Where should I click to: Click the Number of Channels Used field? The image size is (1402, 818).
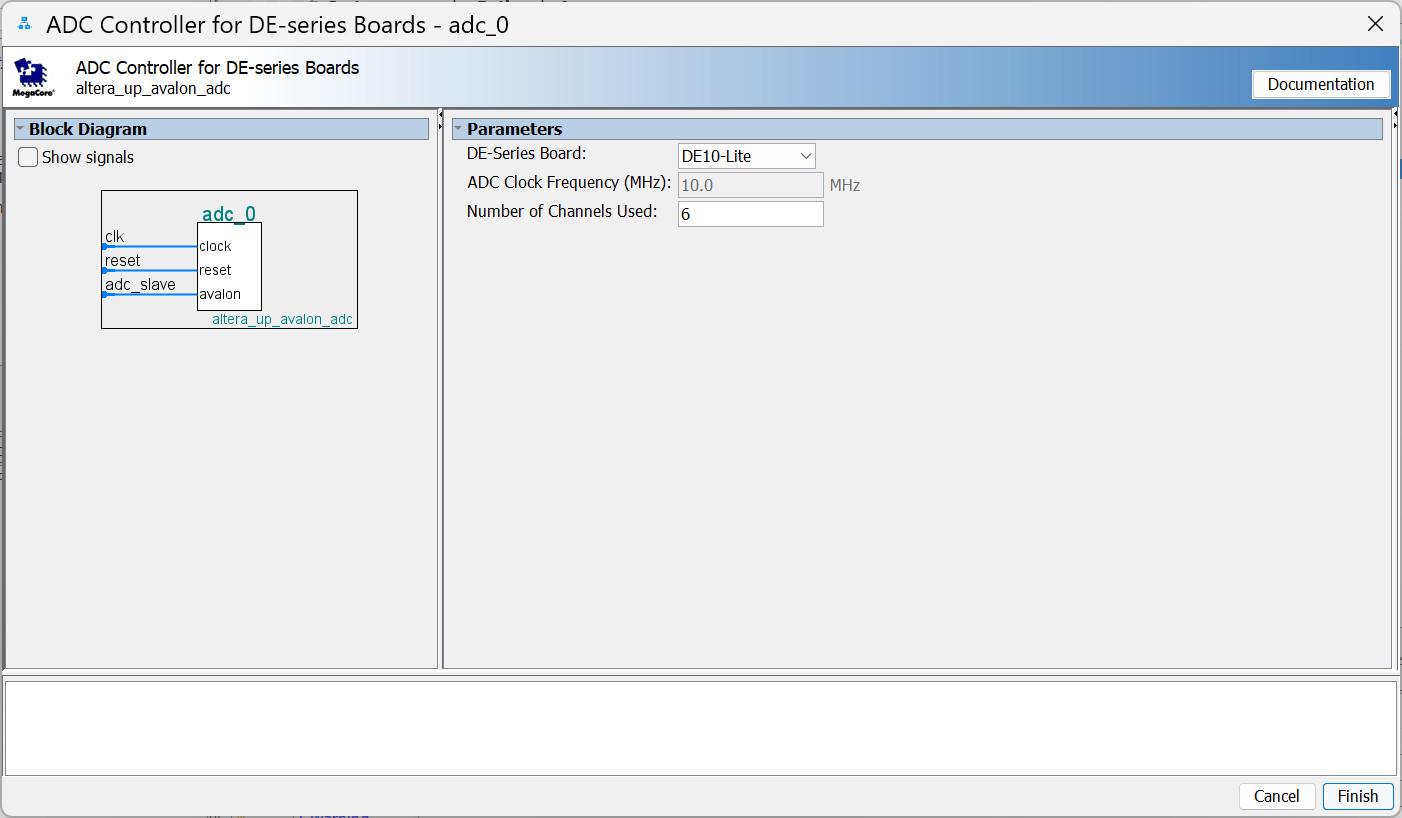coord(750,214)
